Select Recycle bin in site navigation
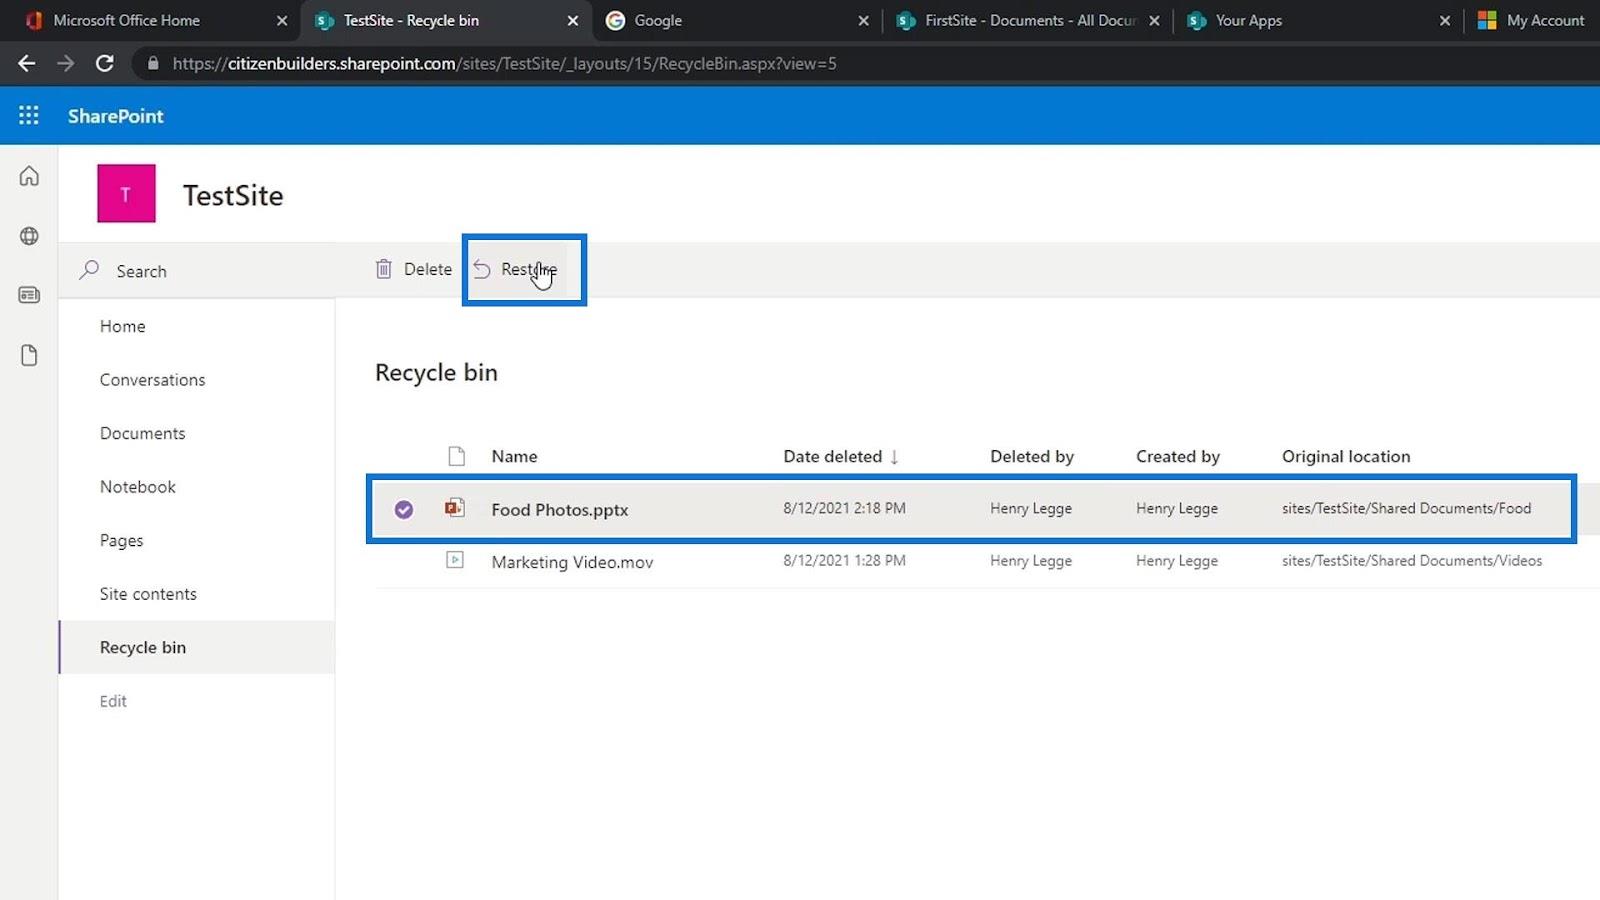The width and height of the screenshot is (1600, 900). tap(143, 647)
